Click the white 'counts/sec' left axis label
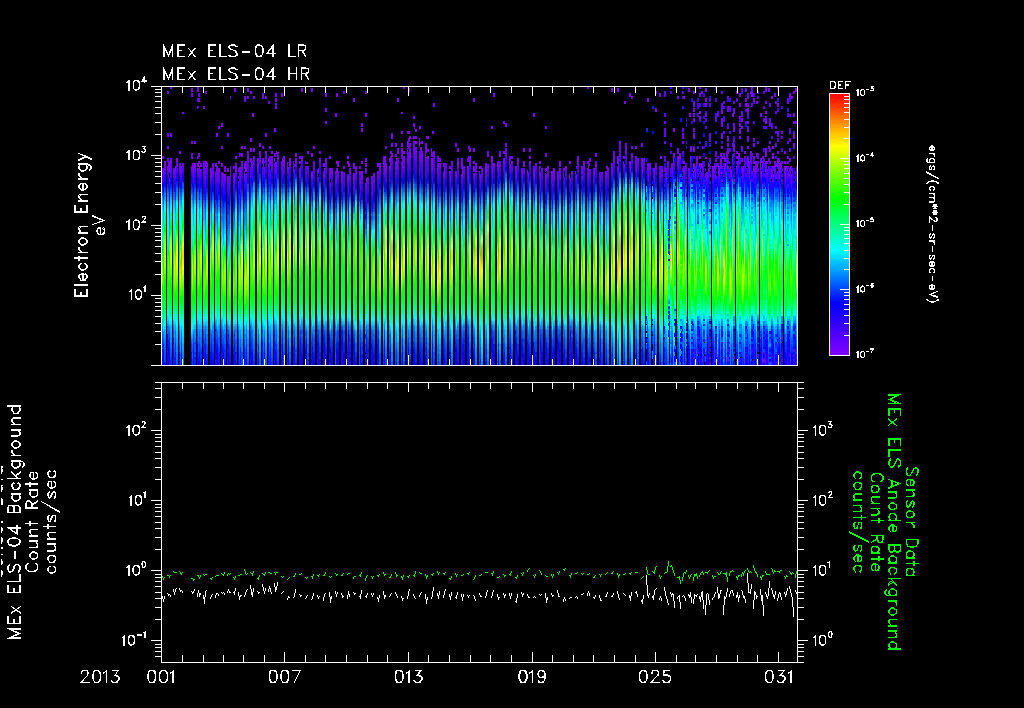The width and height of the screenshot is (1024, 708). pos(50,522)
